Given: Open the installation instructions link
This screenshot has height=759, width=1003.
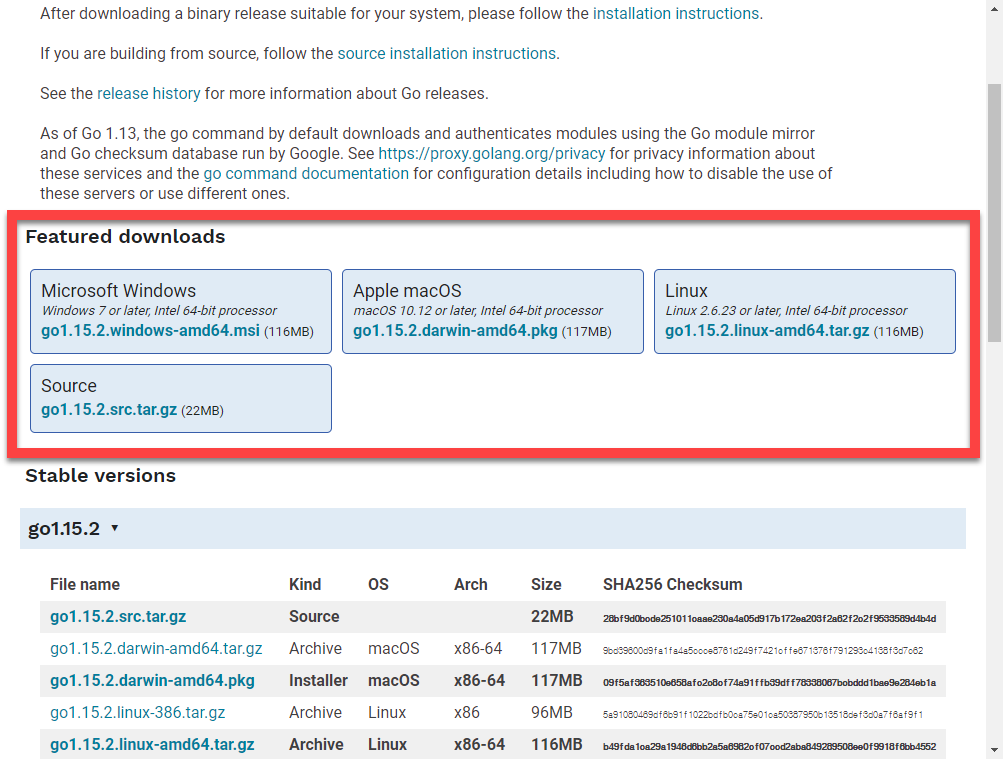Looking at the screenshot, I should point(676,13).
